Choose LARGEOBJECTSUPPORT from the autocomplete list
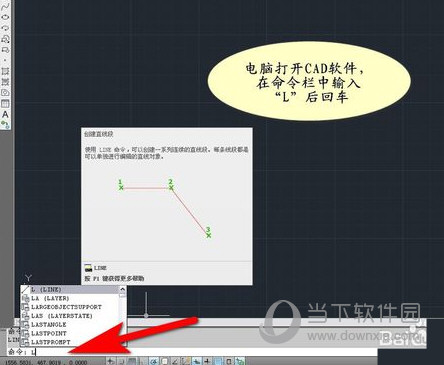444x365 pixels. click(x=70, y=307)
